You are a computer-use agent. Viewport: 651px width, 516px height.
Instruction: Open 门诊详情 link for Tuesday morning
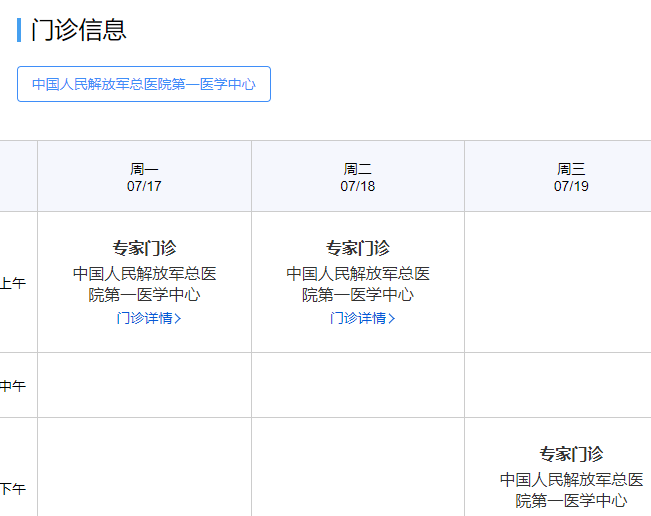(x=358, y=318)
